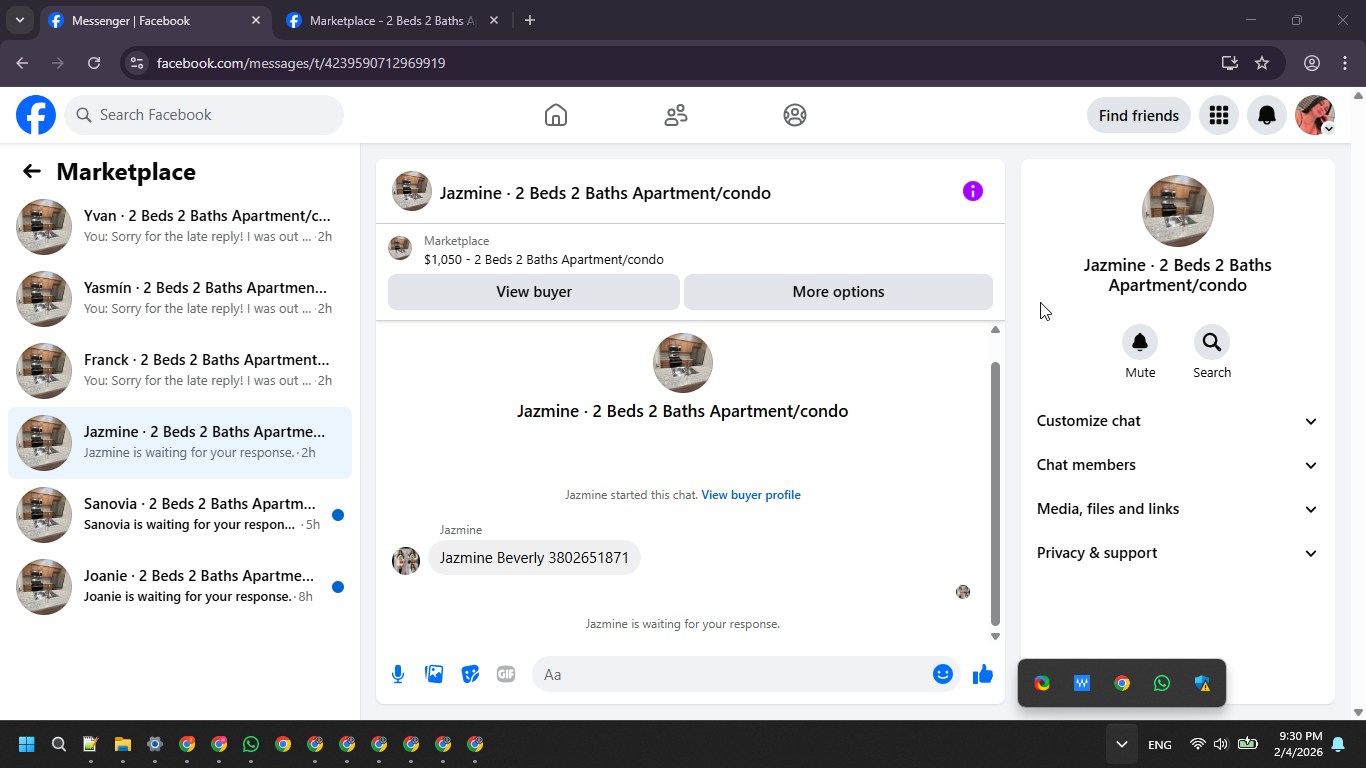The image size is (1366, 768).
Task: Send a thumbs-up like
Action: (983, 674)
